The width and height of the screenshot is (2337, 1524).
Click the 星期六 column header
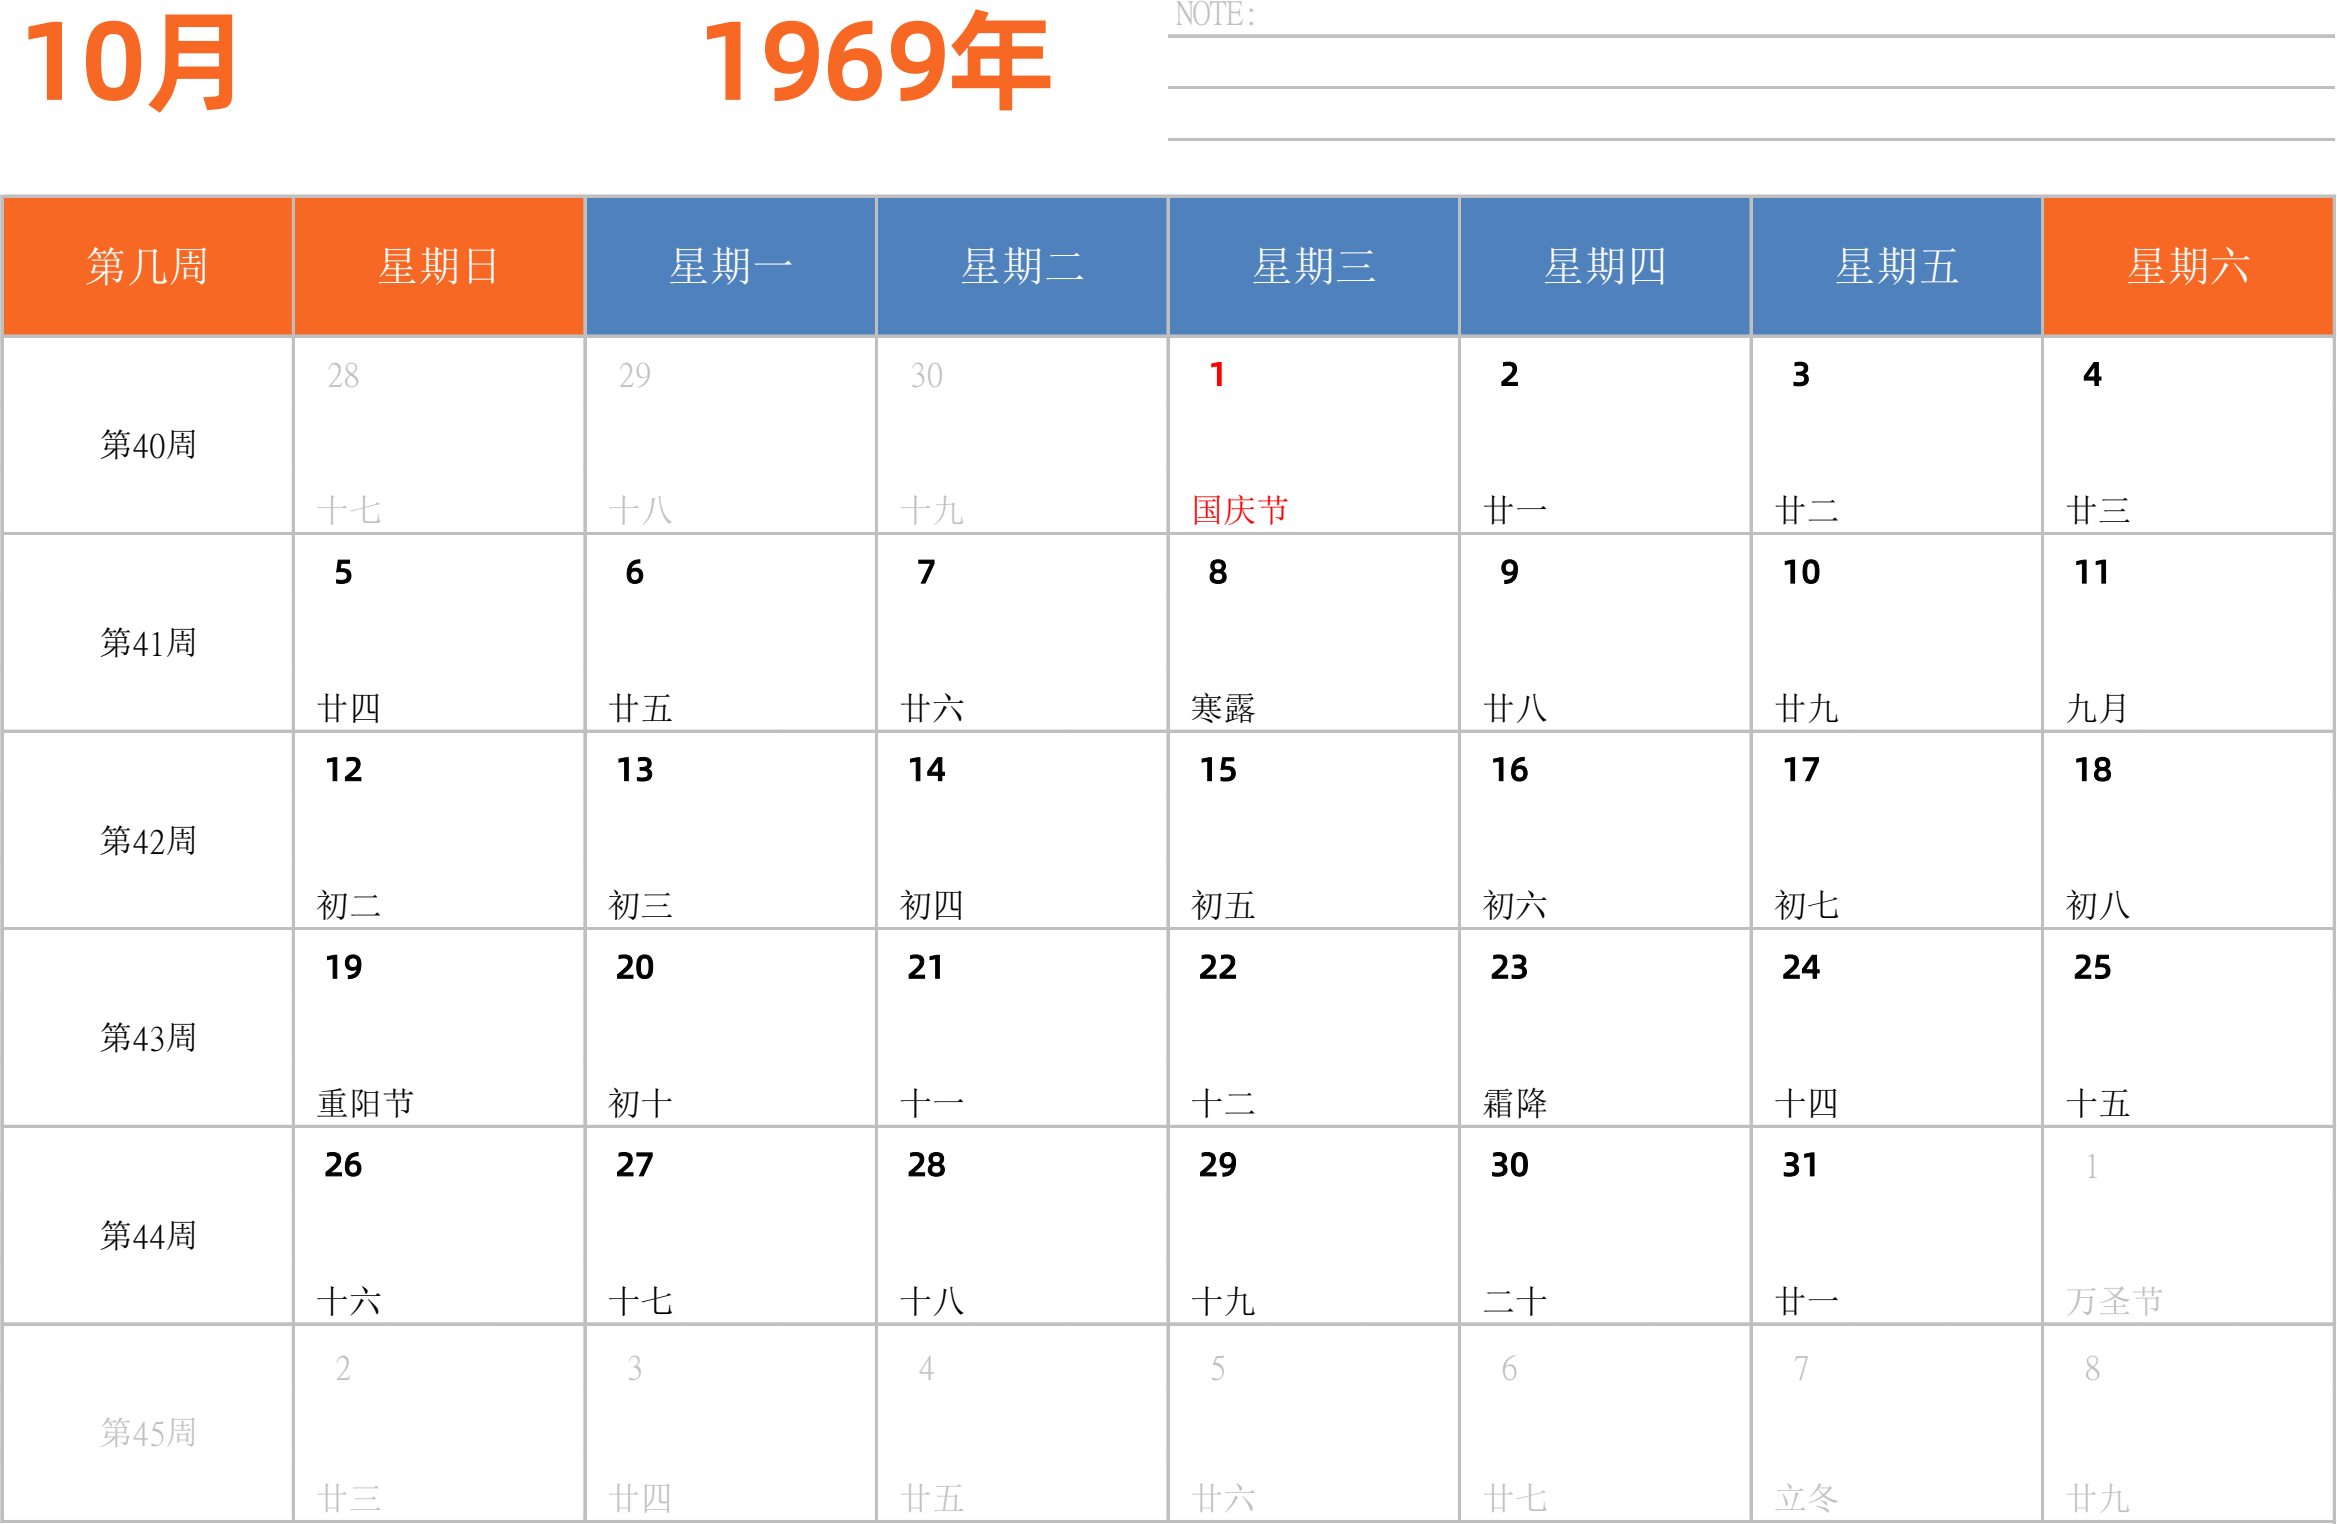[2188, 266]
